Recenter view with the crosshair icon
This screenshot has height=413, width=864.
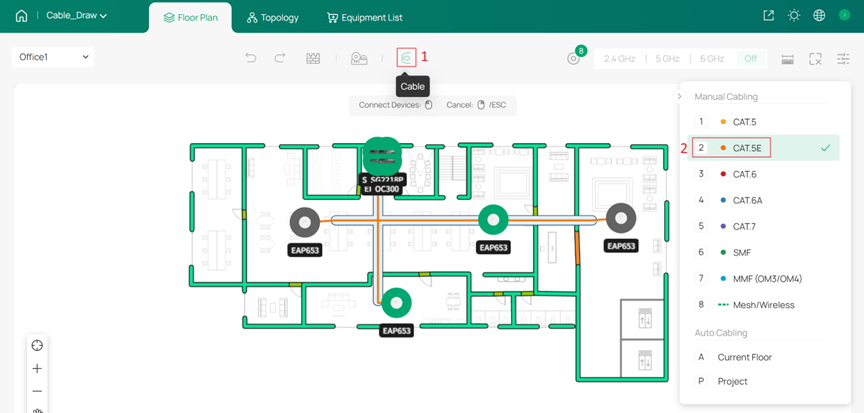(37, 345)
